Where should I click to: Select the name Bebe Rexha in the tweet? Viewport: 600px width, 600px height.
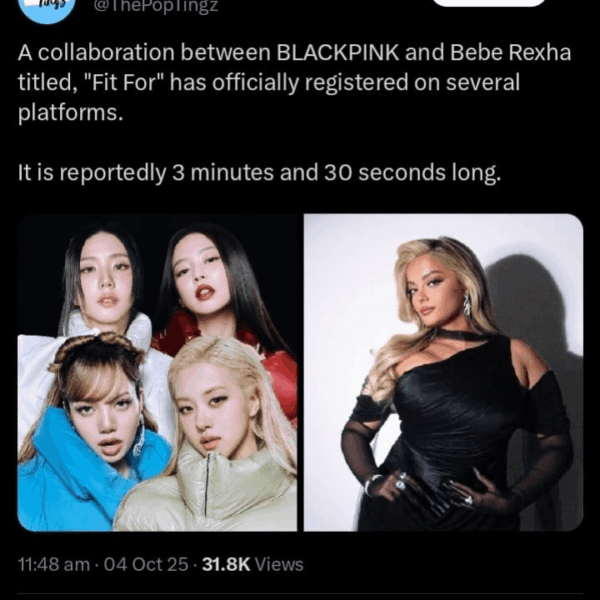510,52
